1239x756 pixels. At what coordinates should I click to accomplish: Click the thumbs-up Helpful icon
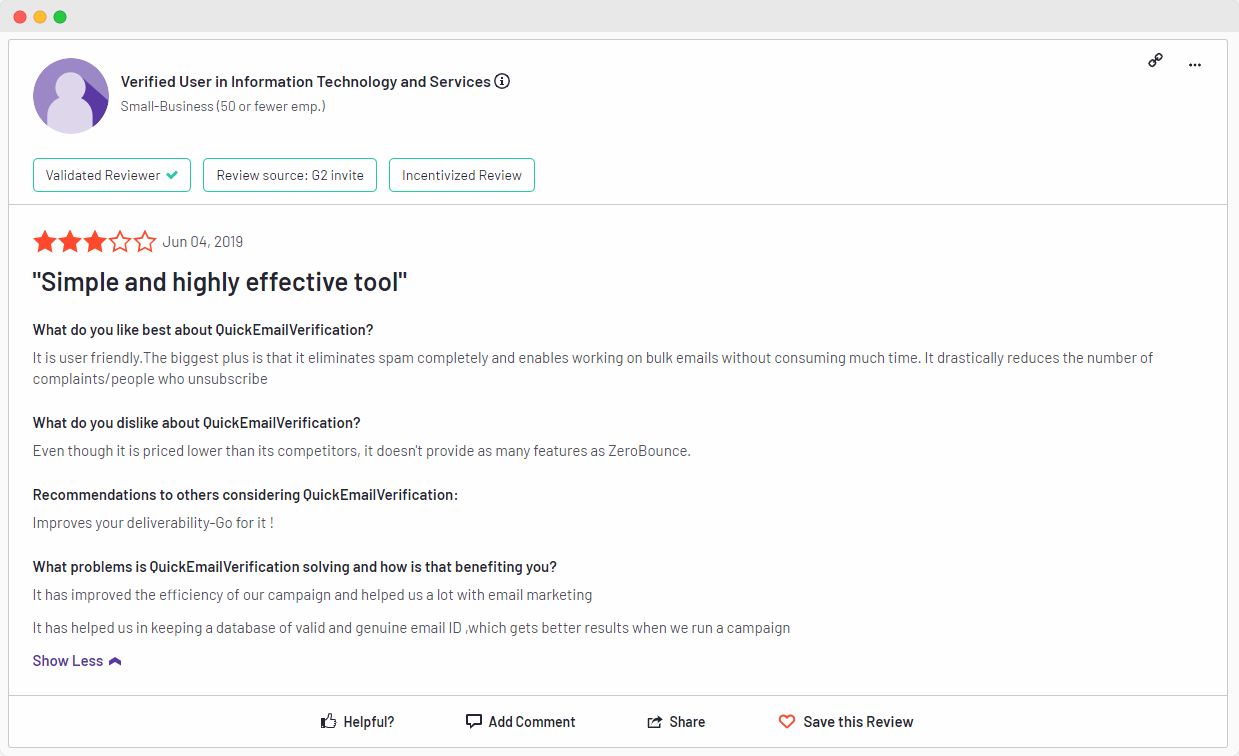[328, 721]
